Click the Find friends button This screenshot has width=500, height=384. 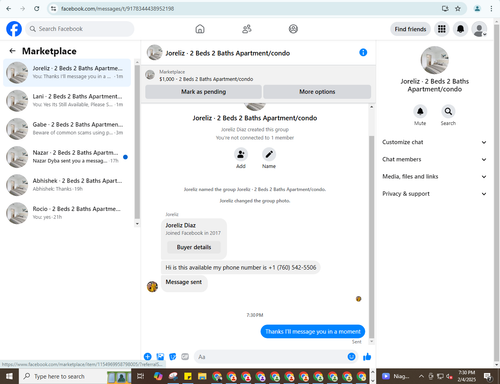(410, 29)
